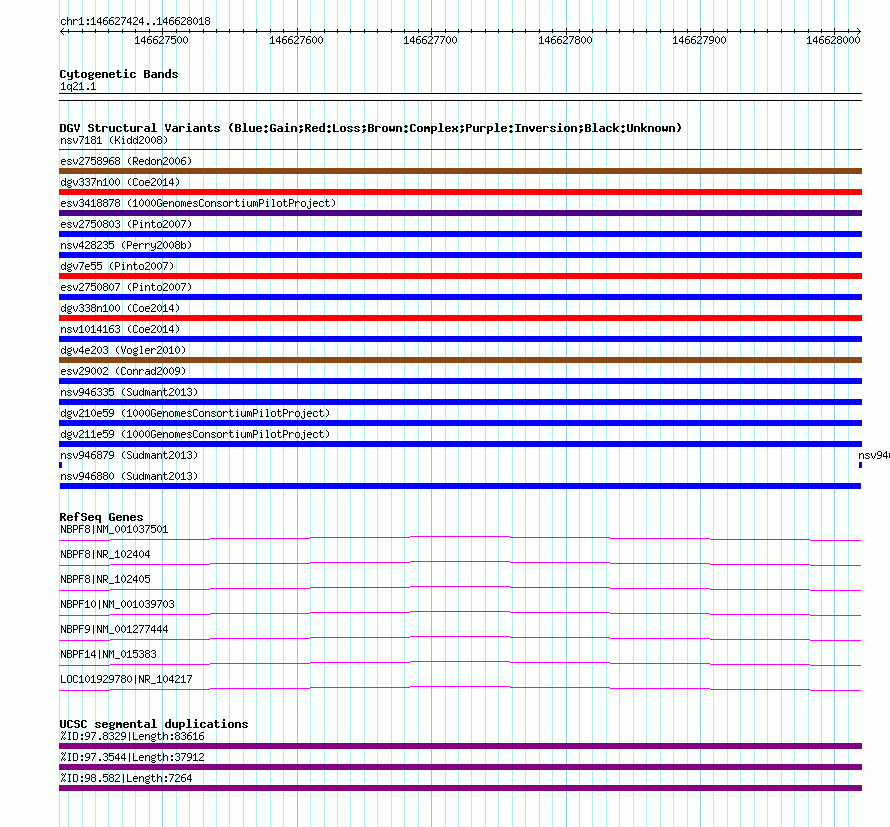890x827 pixels.
Task: Select duplication %ID:97.3544|Length:37912
Action: tap(132, 758)
